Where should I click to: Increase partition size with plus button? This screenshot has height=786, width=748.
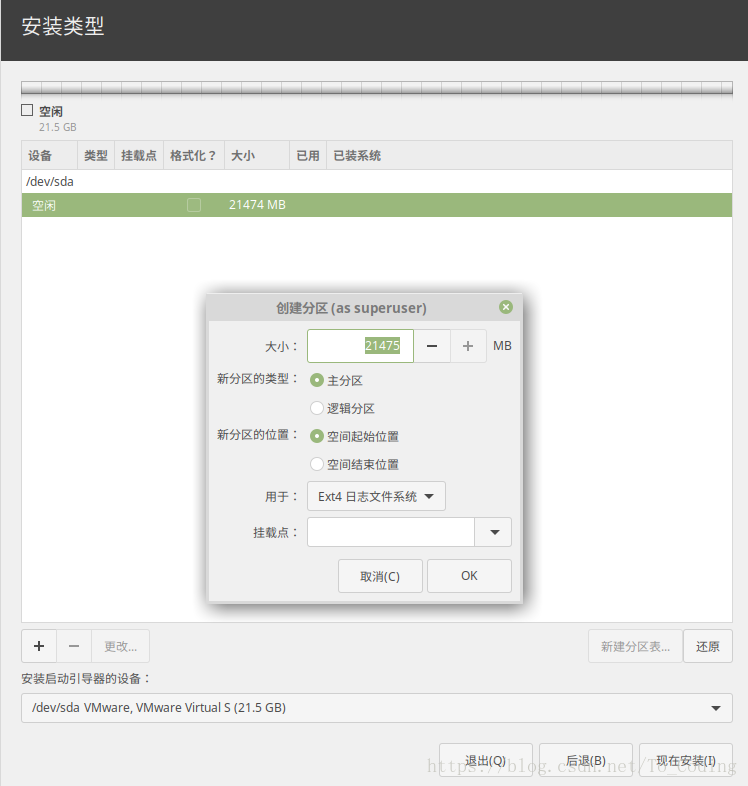pyautogui.click(x=468, y=346)
